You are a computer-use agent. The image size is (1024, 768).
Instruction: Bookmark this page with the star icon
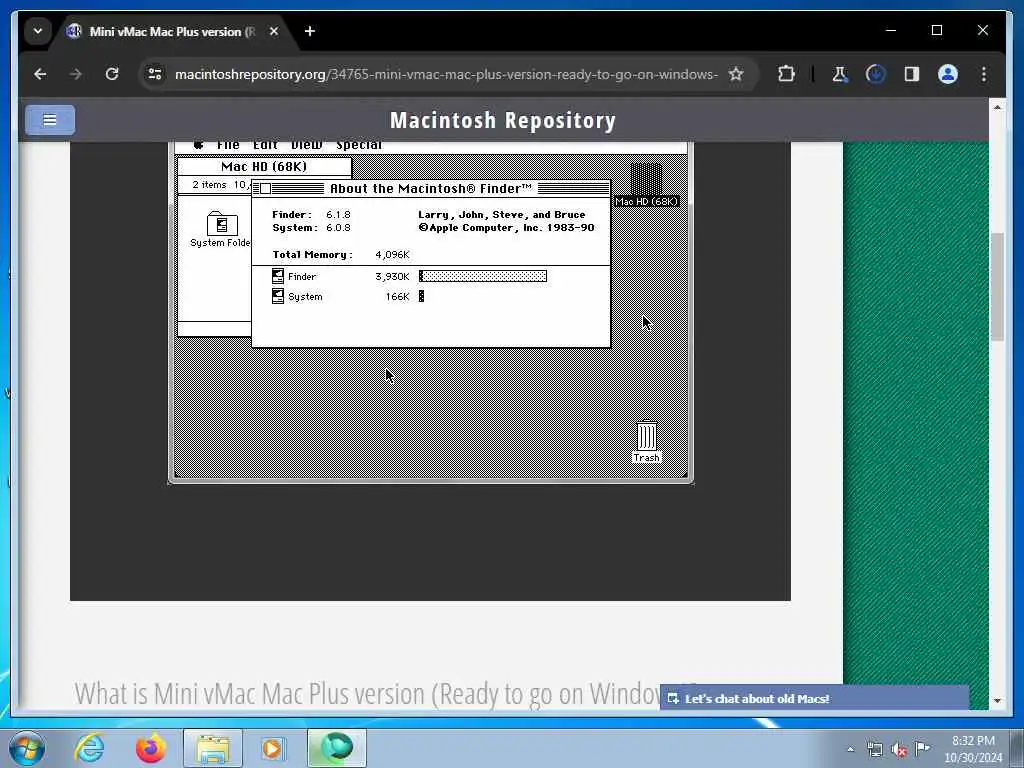click(x=736, y=74)
